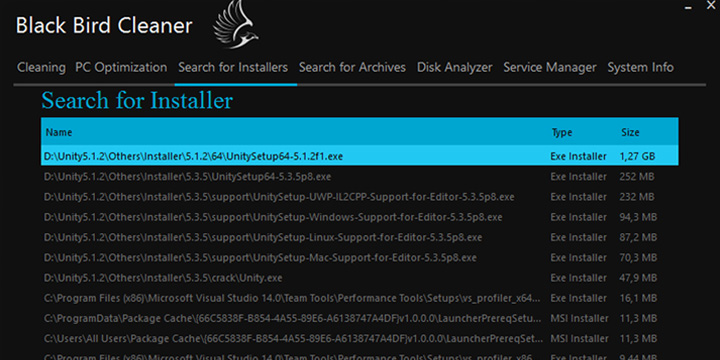Minimize the Black Bird Cleaner window
Screen dimensions: 720x360
(x=688, y=8)
